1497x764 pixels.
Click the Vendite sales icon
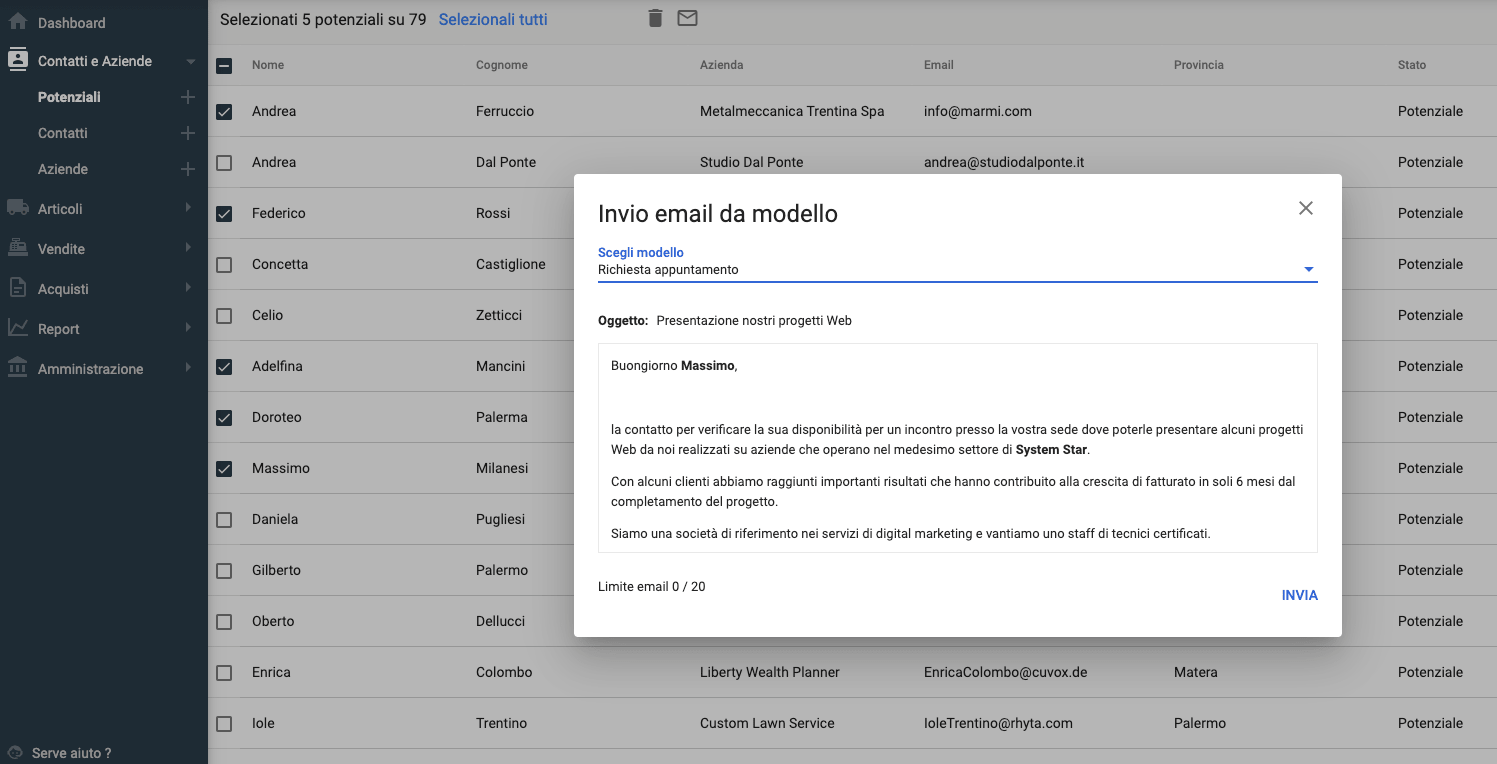point(17,248)
